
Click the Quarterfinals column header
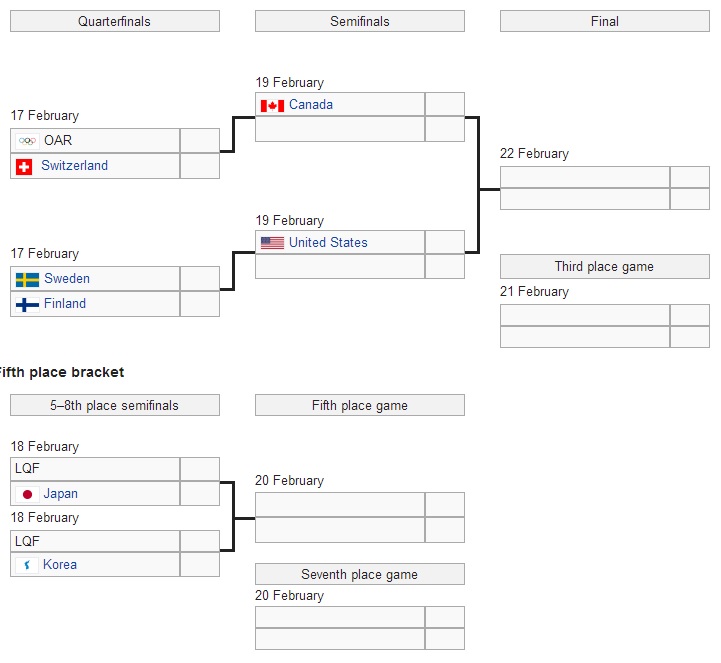point(115,21)
